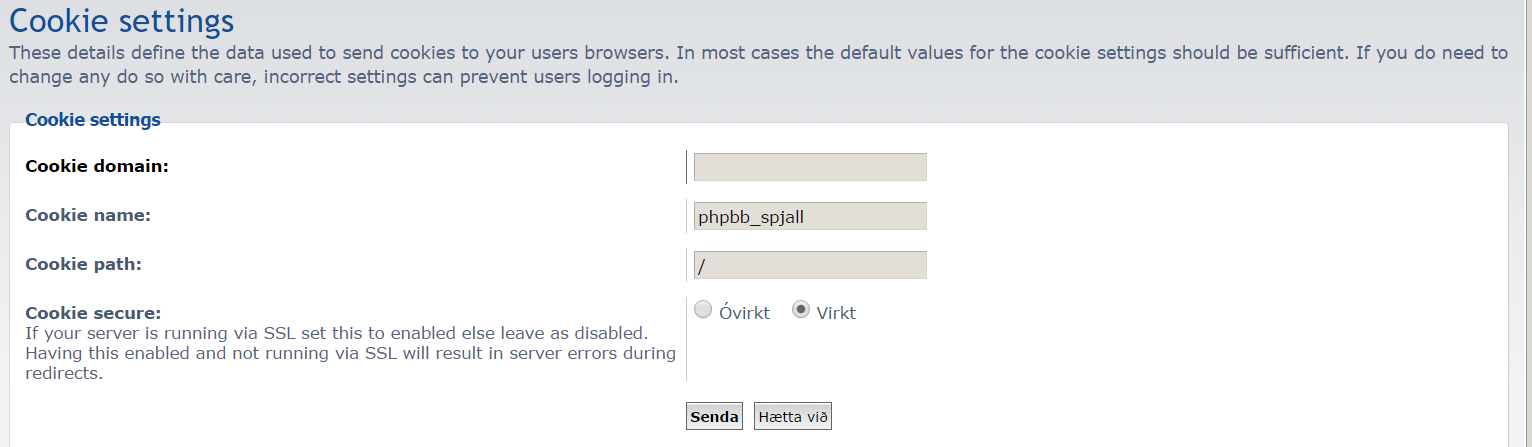Click the 'Virkt' text label
The height and width of the screenshot is (447, 1532).
click(836, 313)
